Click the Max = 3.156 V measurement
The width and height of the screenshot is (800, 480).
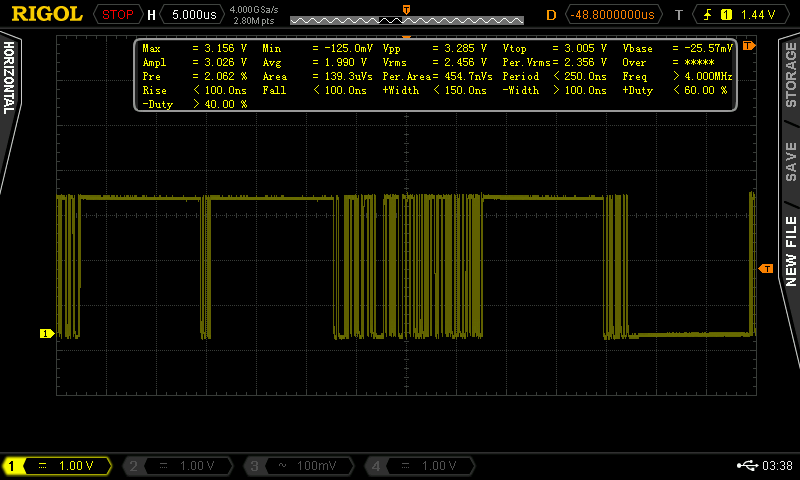[x=194, y=48]
